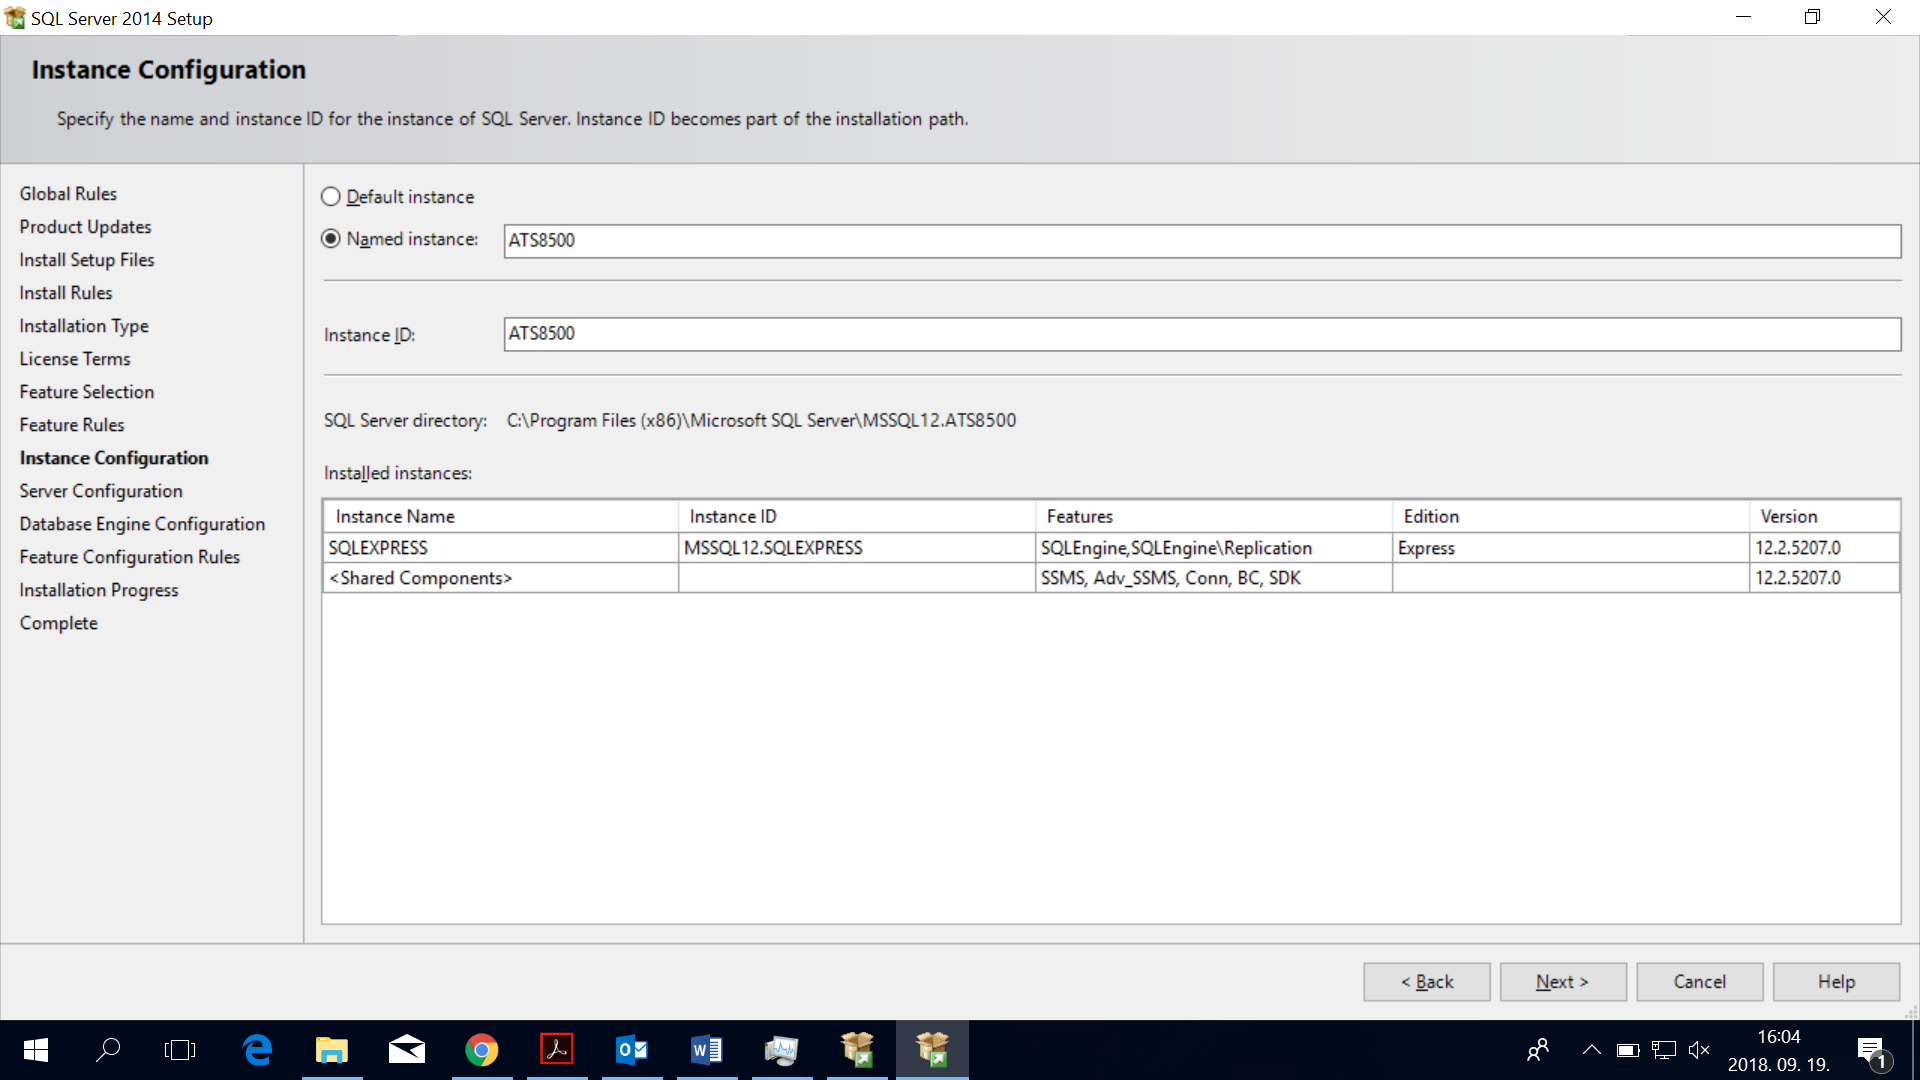Open Outlook from the taskbar
The height and width of the screenshot is (1080, 1920).
pos(632,1050)
